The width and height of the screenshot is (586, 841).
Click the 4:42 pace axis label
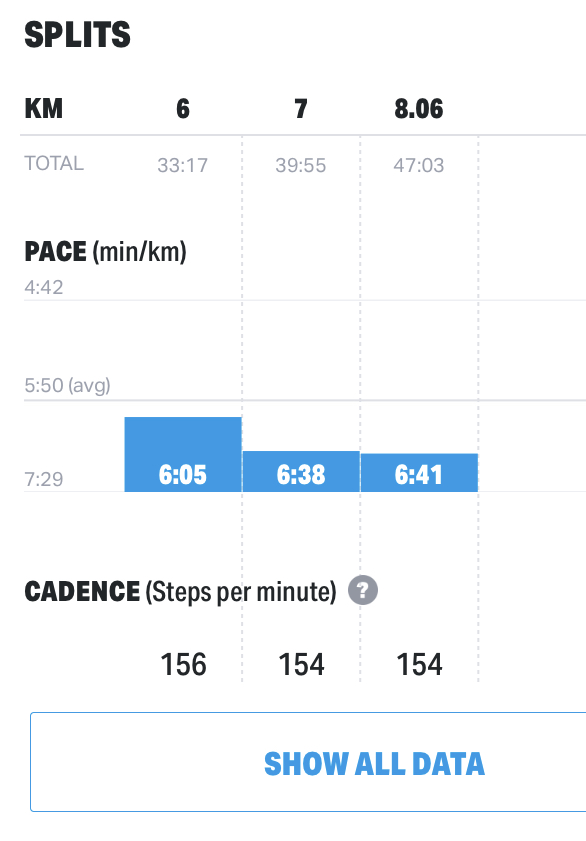pyautogui.click(x=44, y=287)
